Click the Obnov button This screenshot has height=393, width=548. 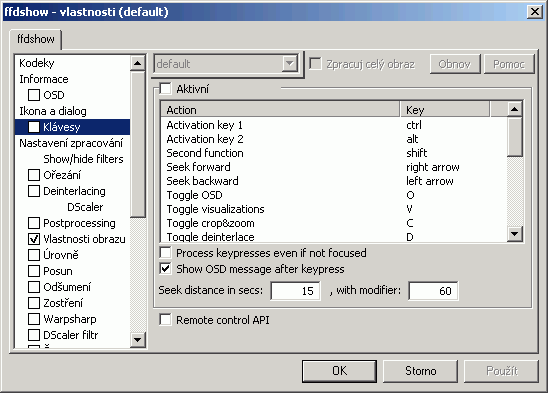[455, 64]
